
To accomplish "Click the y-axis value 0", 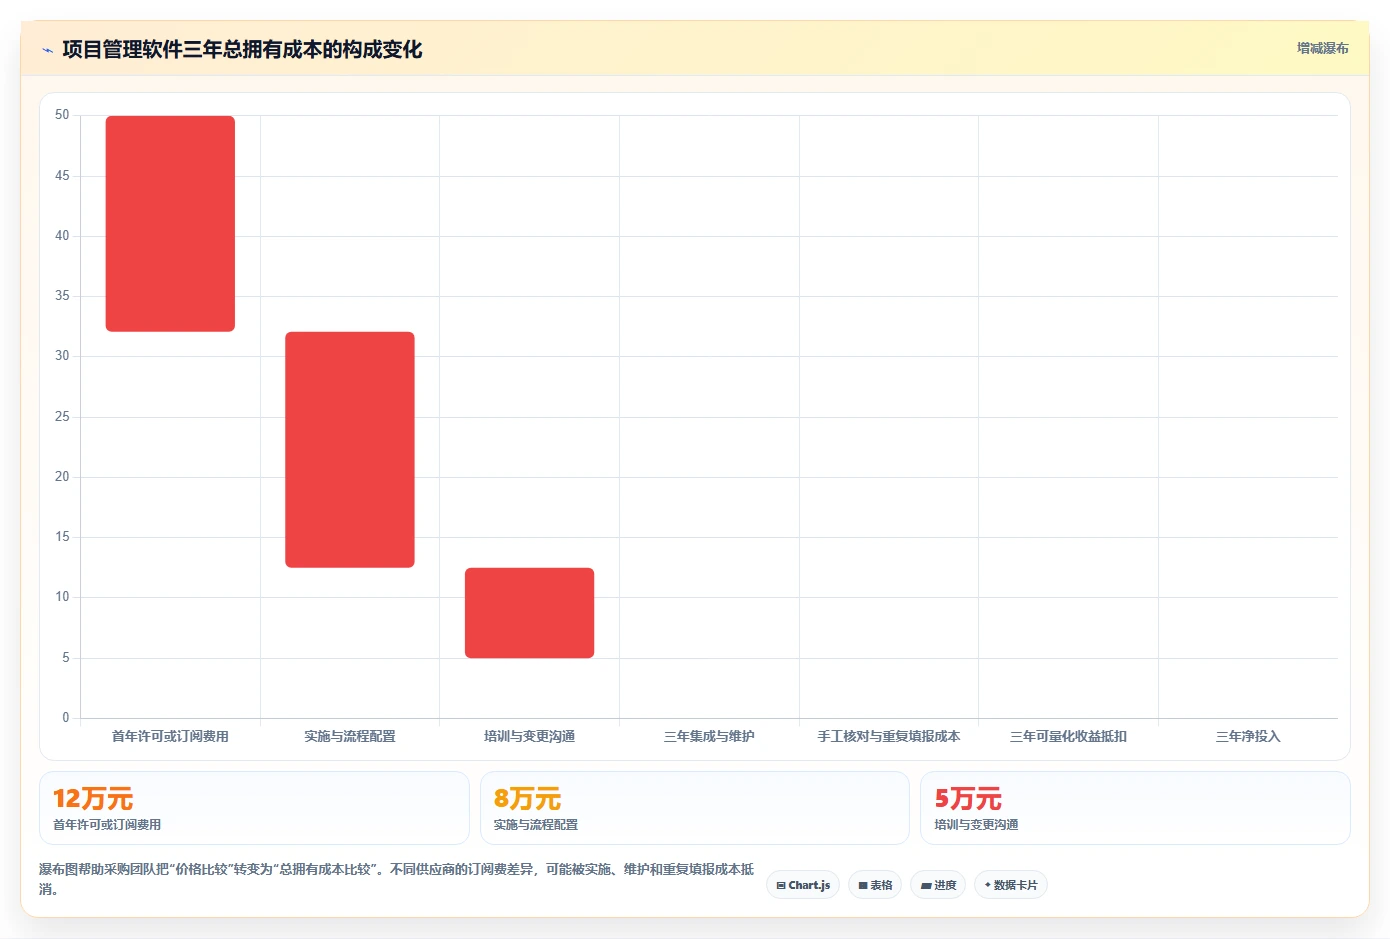I will tap(66, 718).
